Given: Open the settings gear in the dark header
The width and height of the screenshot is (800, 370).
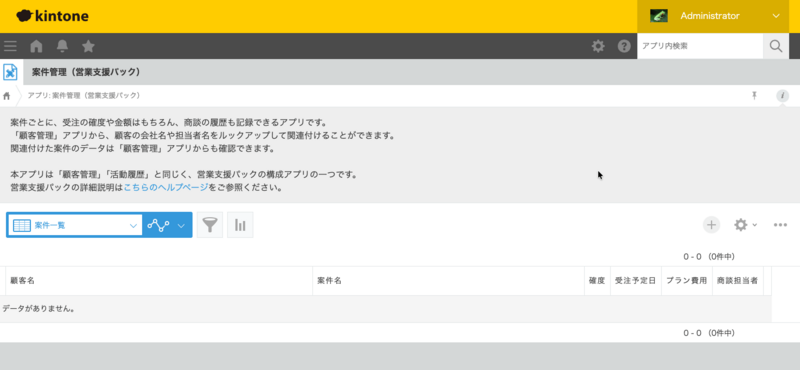Looking at the screenshot, I should 598,46.
